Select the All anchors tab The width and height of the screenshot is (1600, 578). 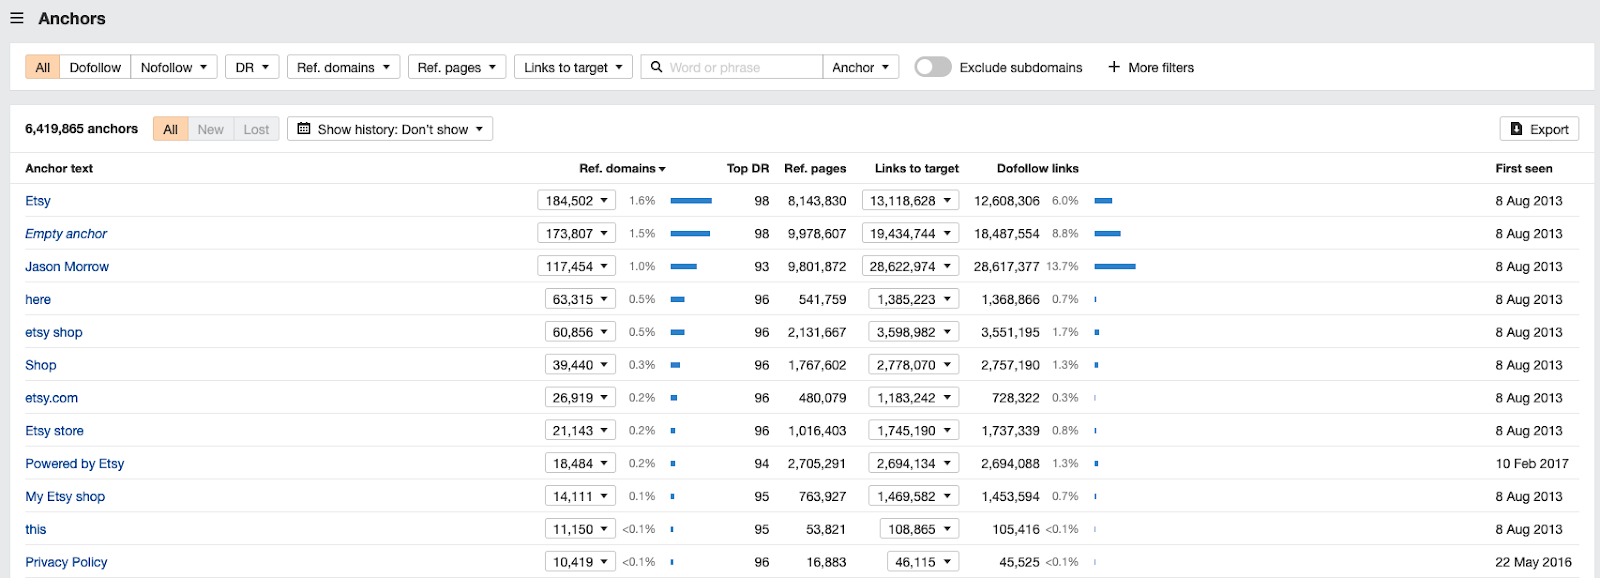pyautogui.click(x=171, y=129)
